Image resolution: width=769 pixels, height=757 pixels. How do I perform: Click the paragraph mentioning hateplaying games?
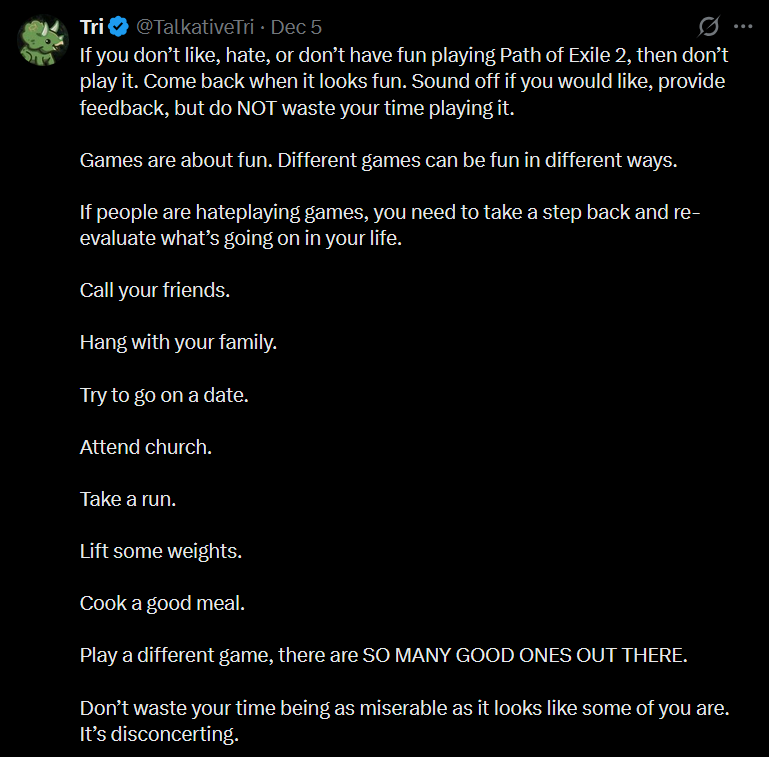click(390, 225)
